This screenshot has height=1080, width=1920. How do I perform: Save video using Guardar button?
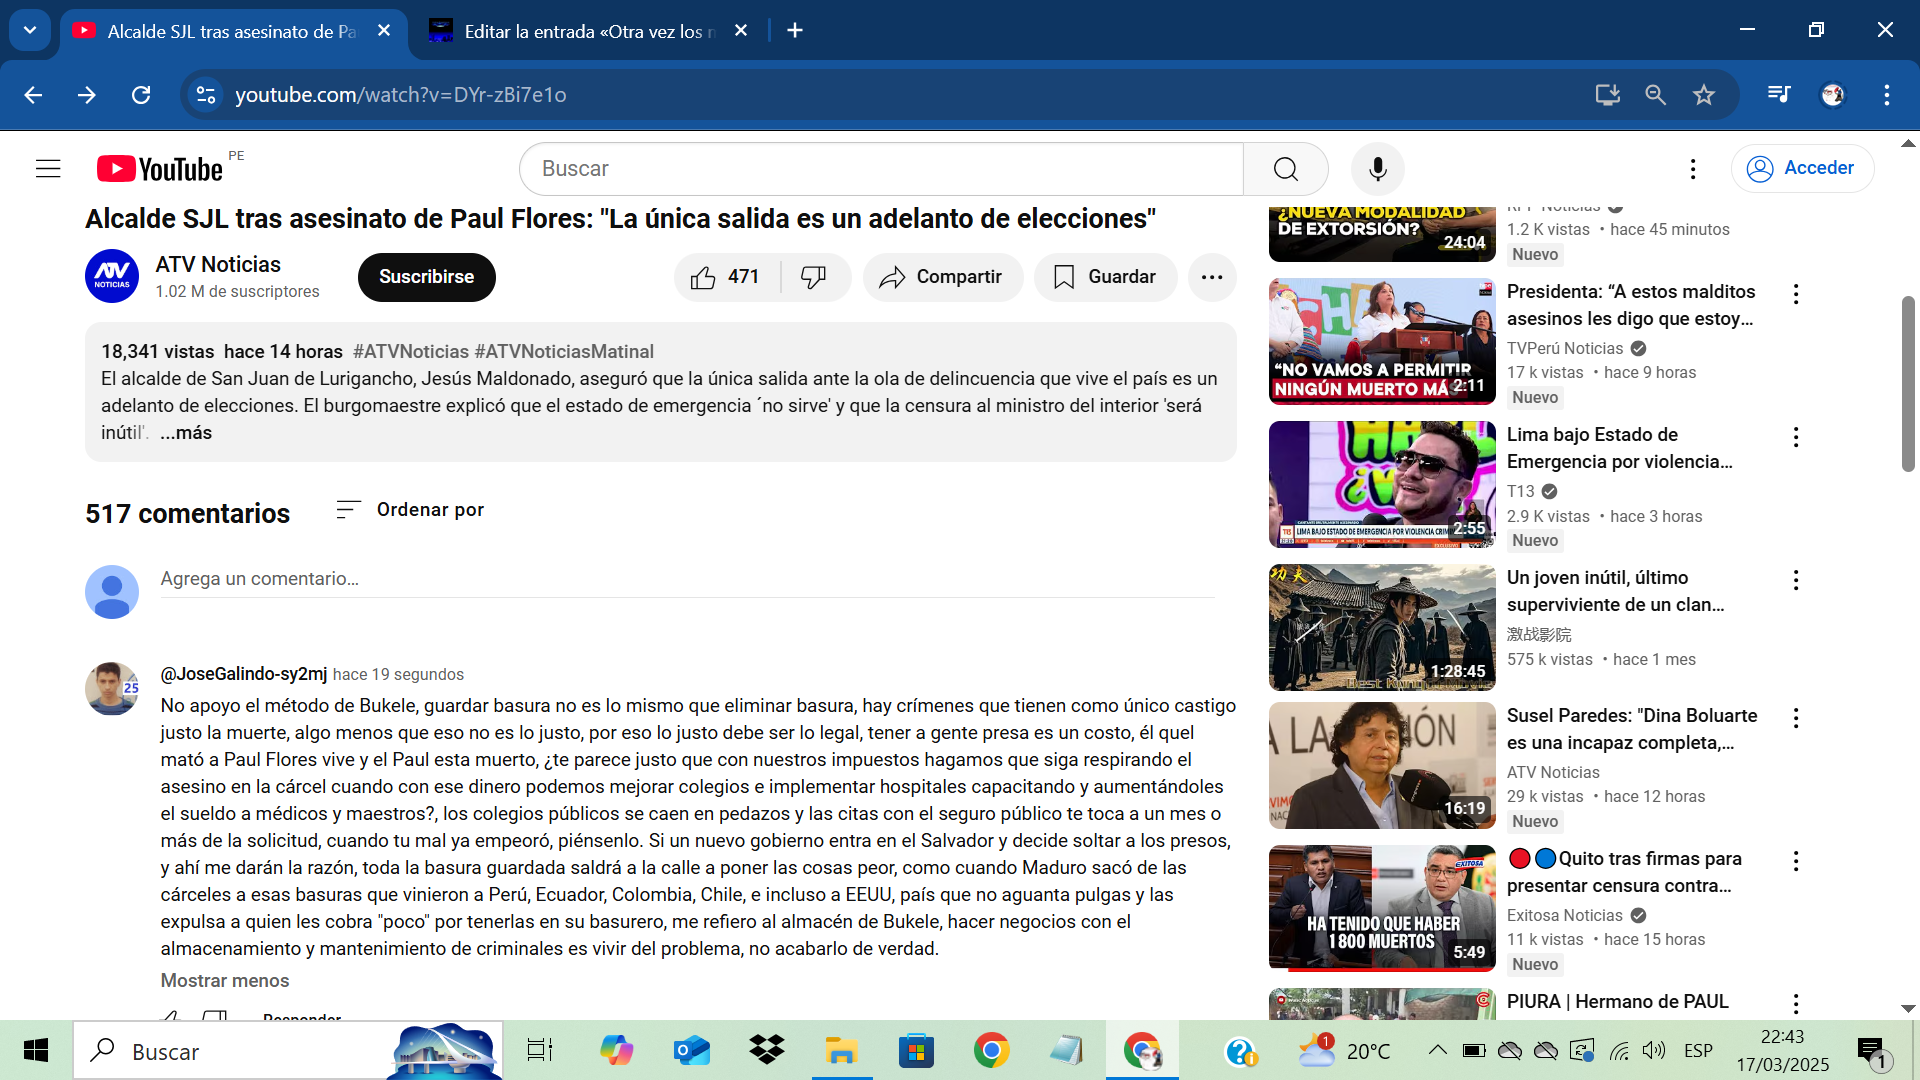coord(1105,277)
